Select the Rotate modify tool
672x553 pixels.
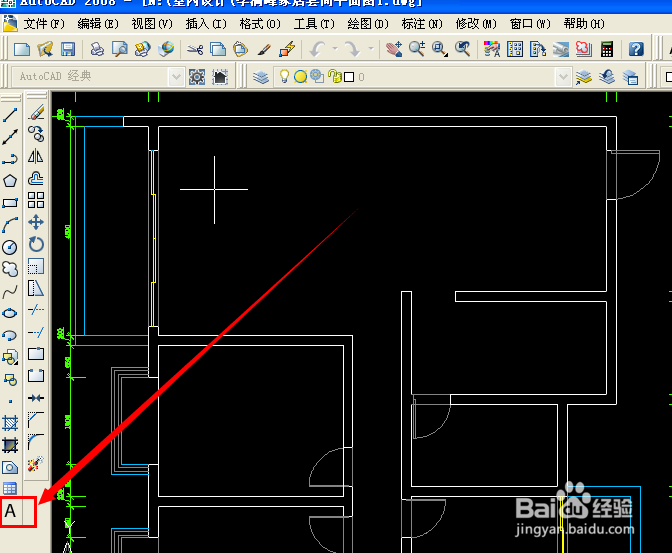point(36,244)
